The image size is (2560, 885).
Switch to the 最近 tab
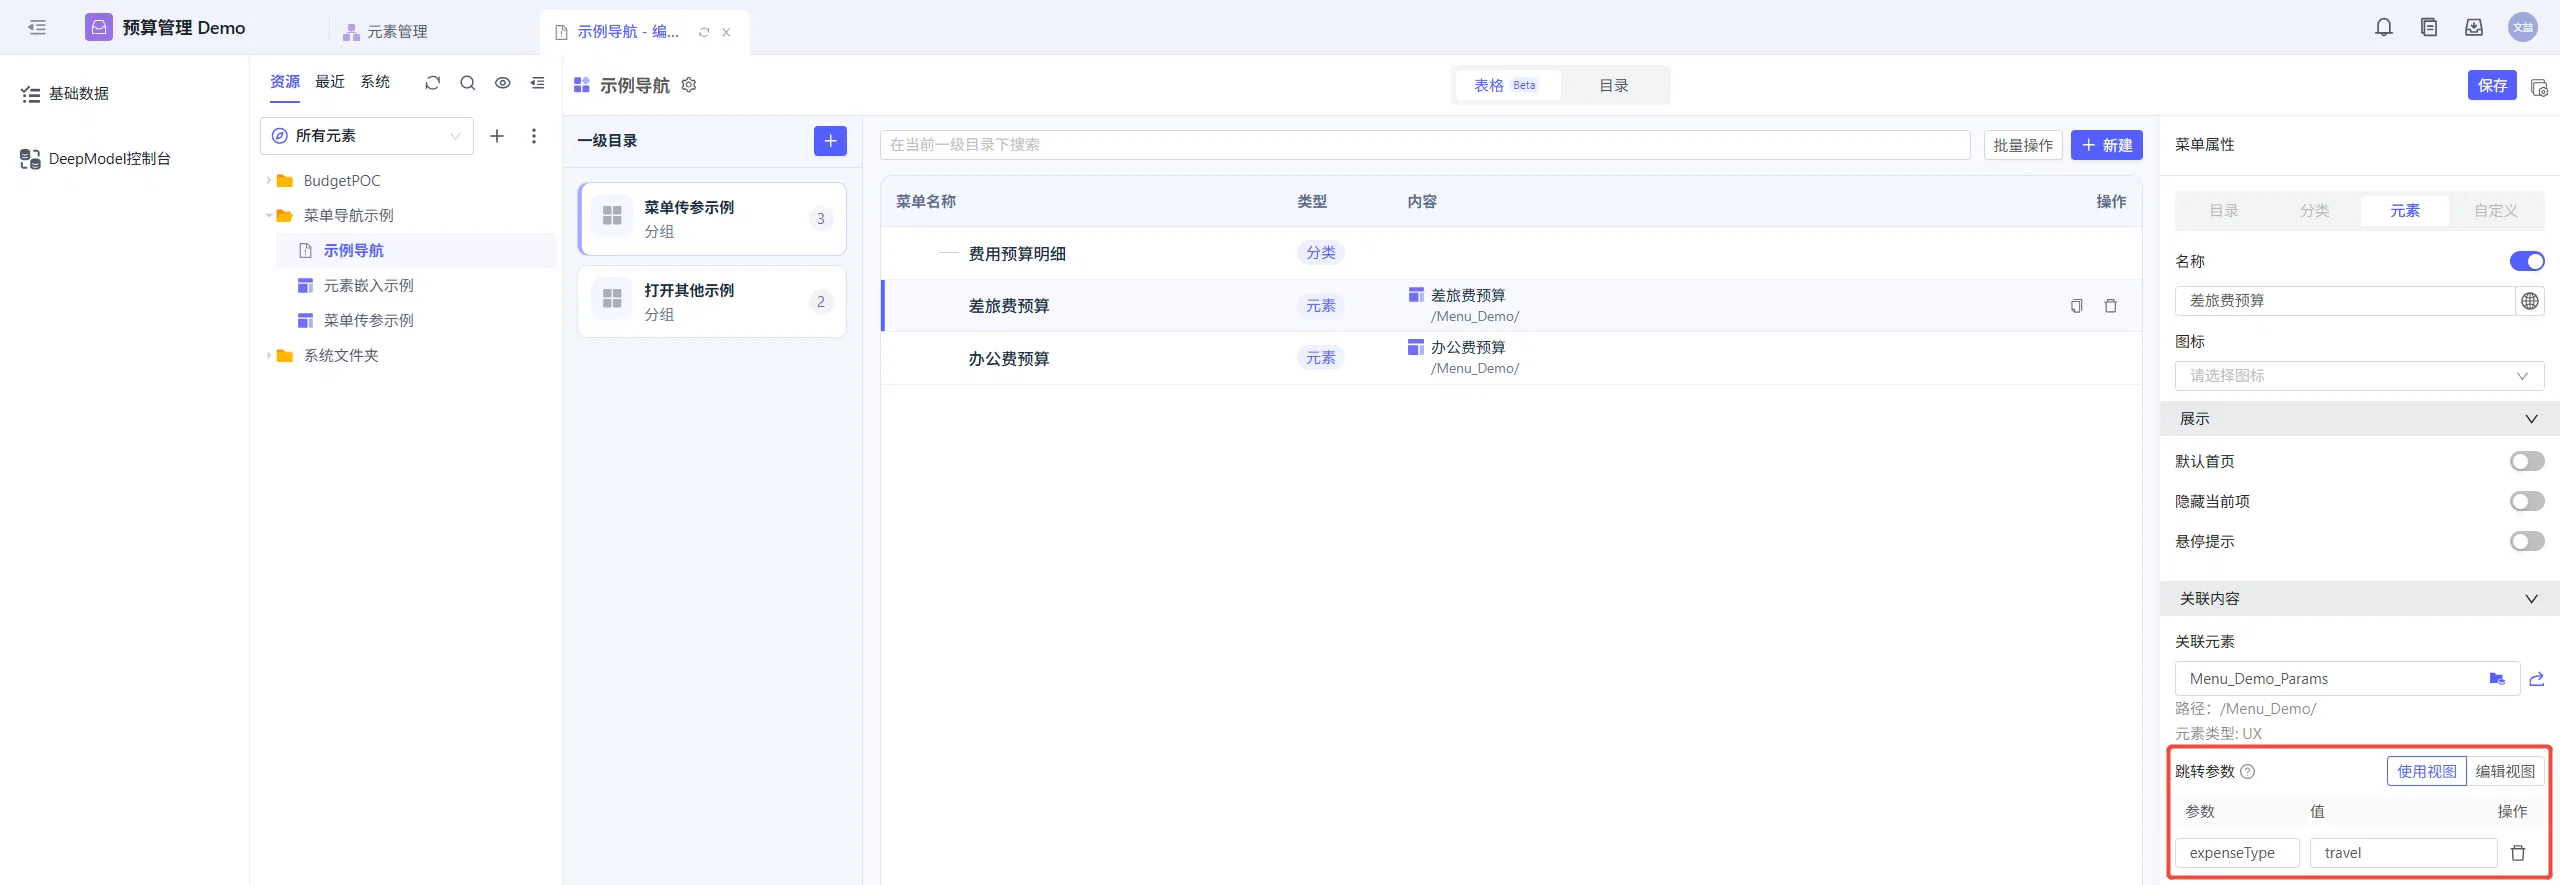(x=330, y=82)
